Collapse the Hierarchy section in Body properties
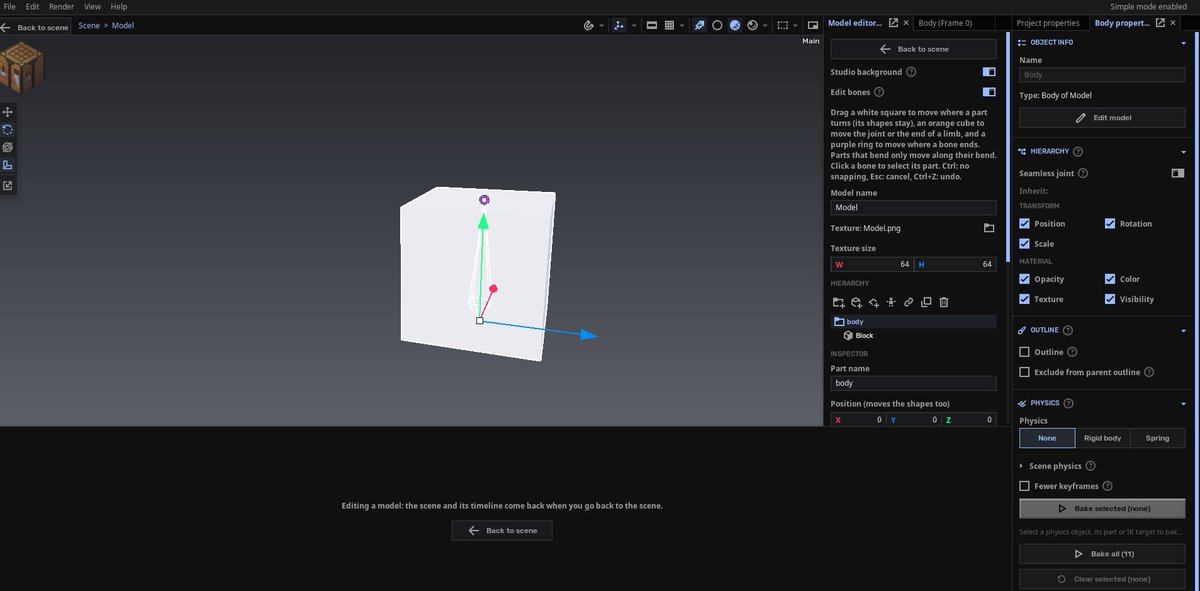Viewport: 1200px width, 591px height. coord(1183,152)
